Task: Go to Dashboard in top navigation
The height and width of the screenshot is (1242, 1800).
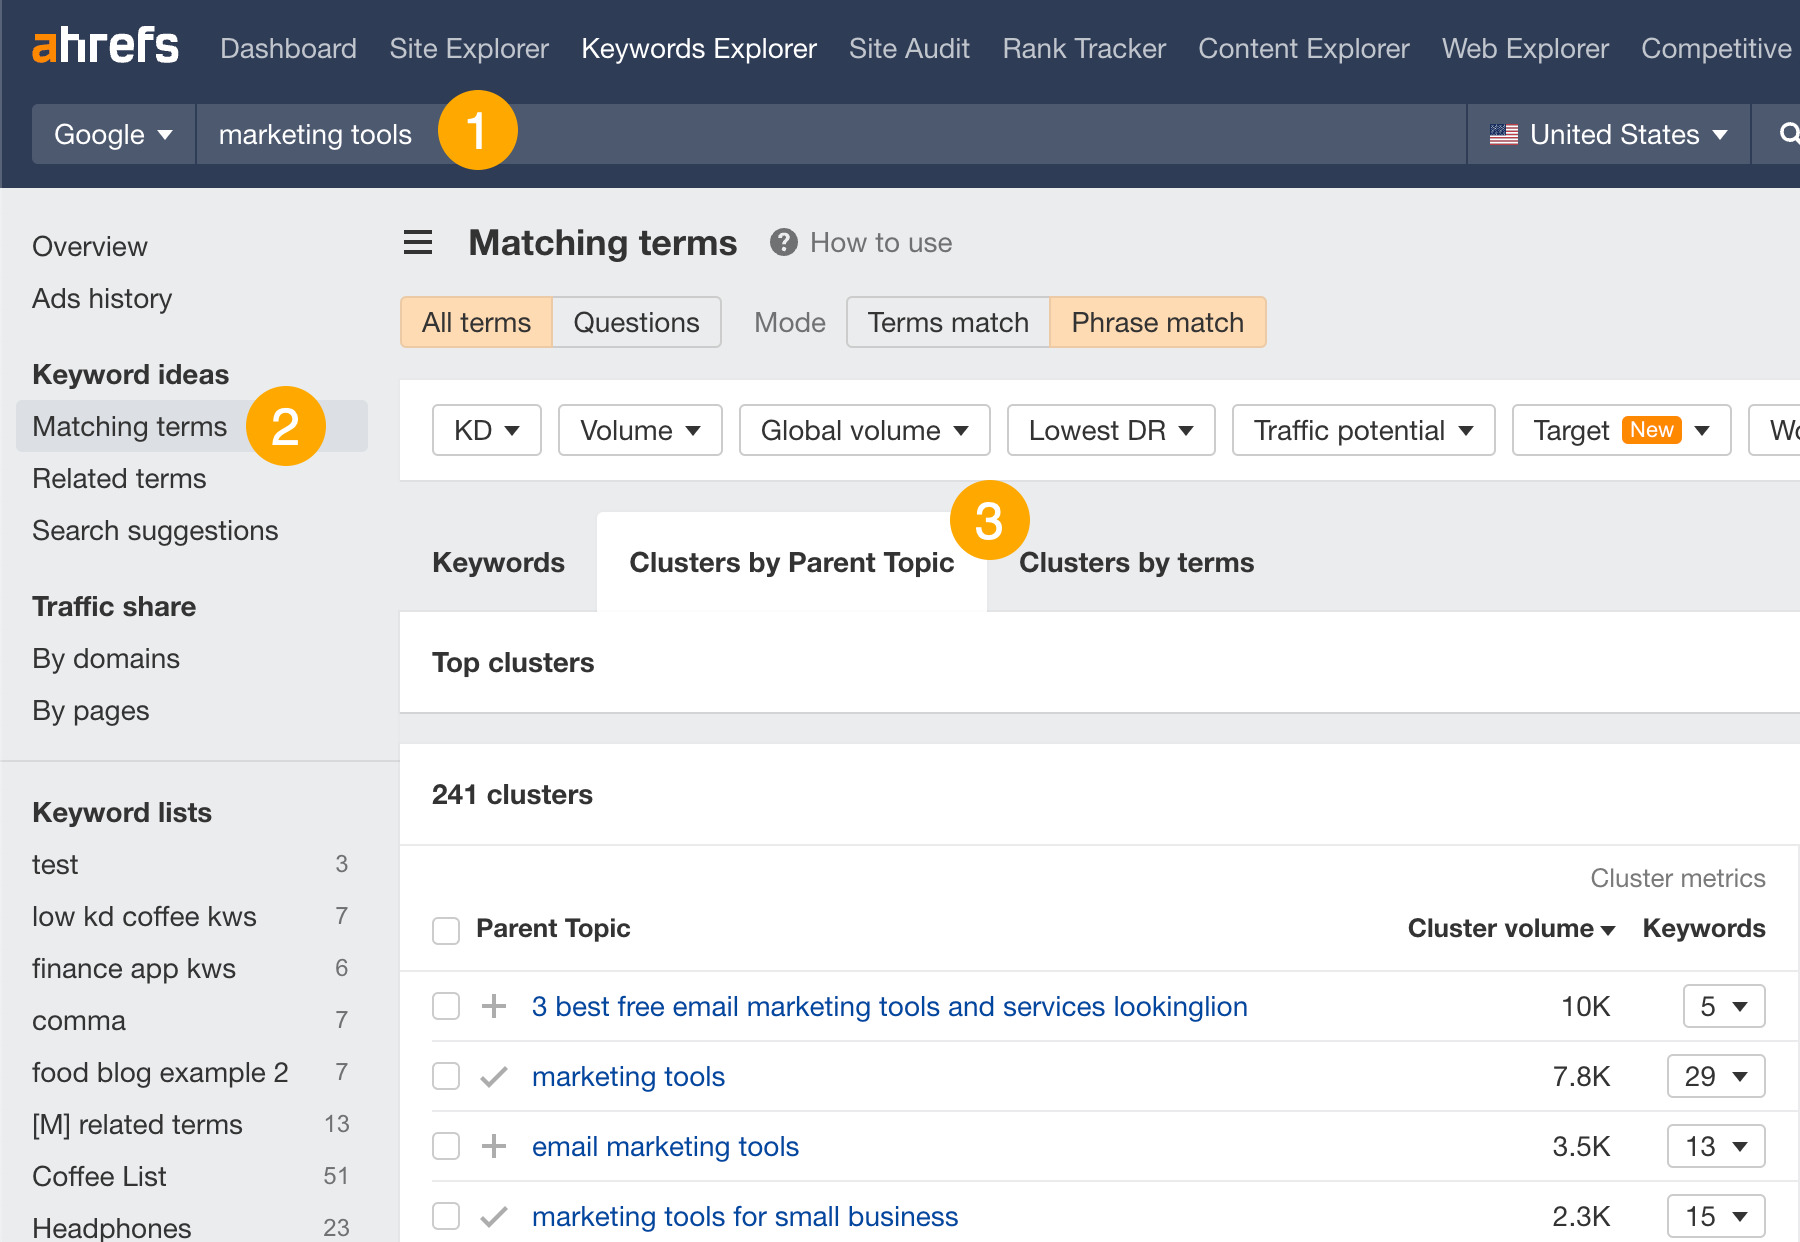Action: pyautogui.click(x=288, y=48)
